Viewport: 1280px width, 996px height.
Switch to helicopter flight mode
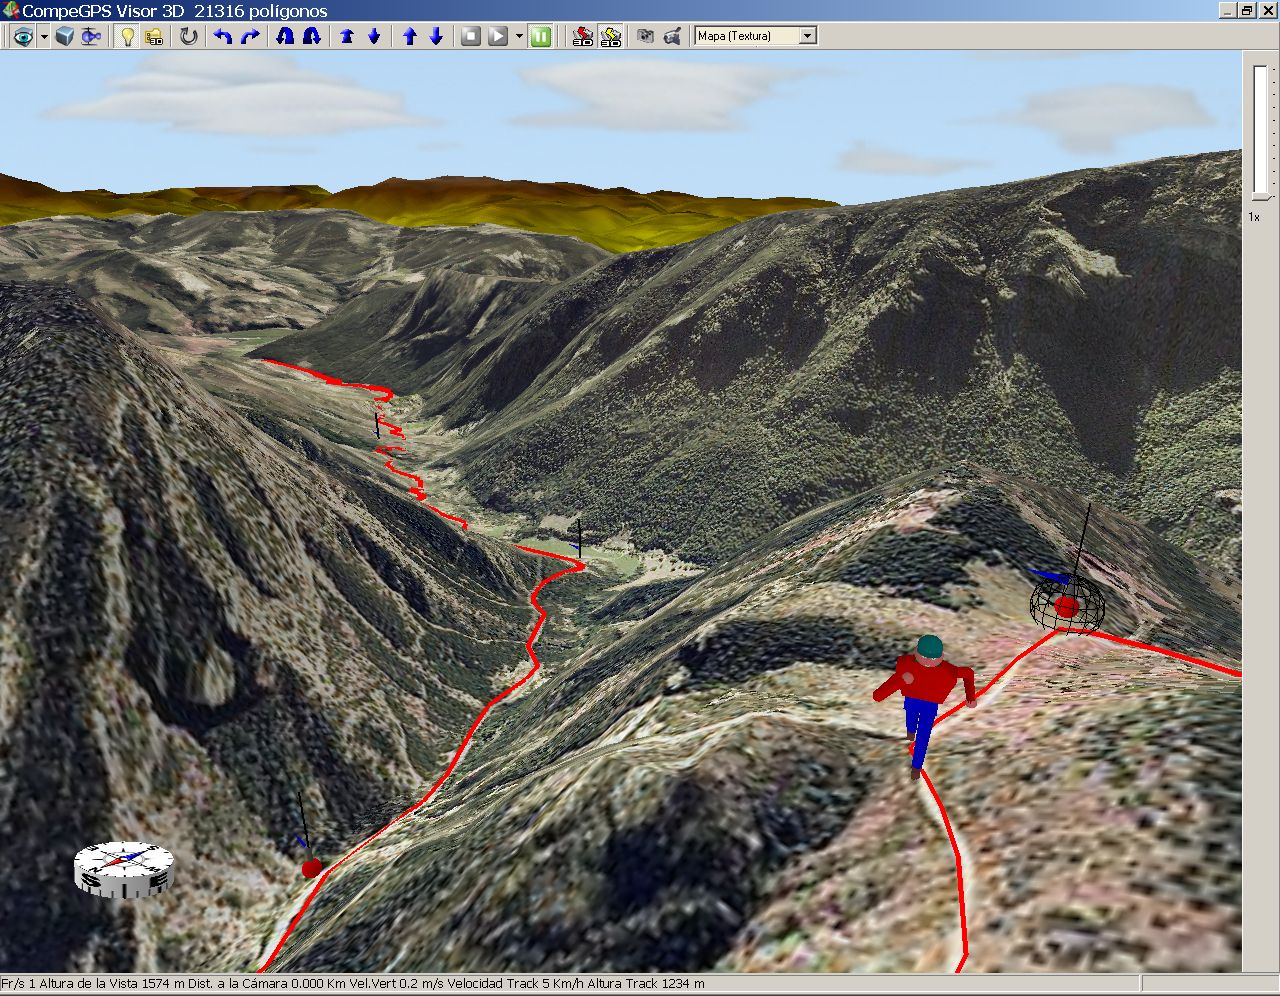pyautogui.click(x=91, y=37)
